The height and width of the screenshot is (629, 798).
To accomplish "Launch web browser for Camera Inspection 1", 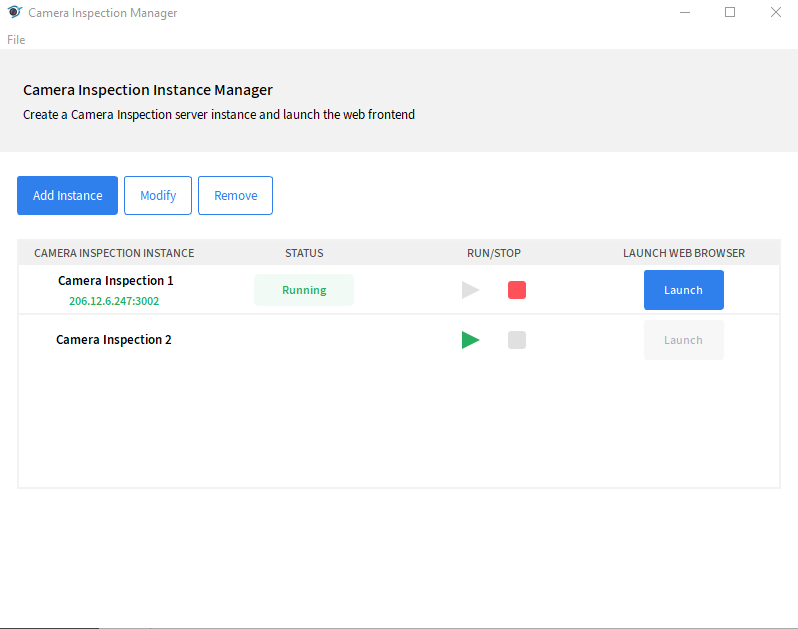I will click(683, 290).
